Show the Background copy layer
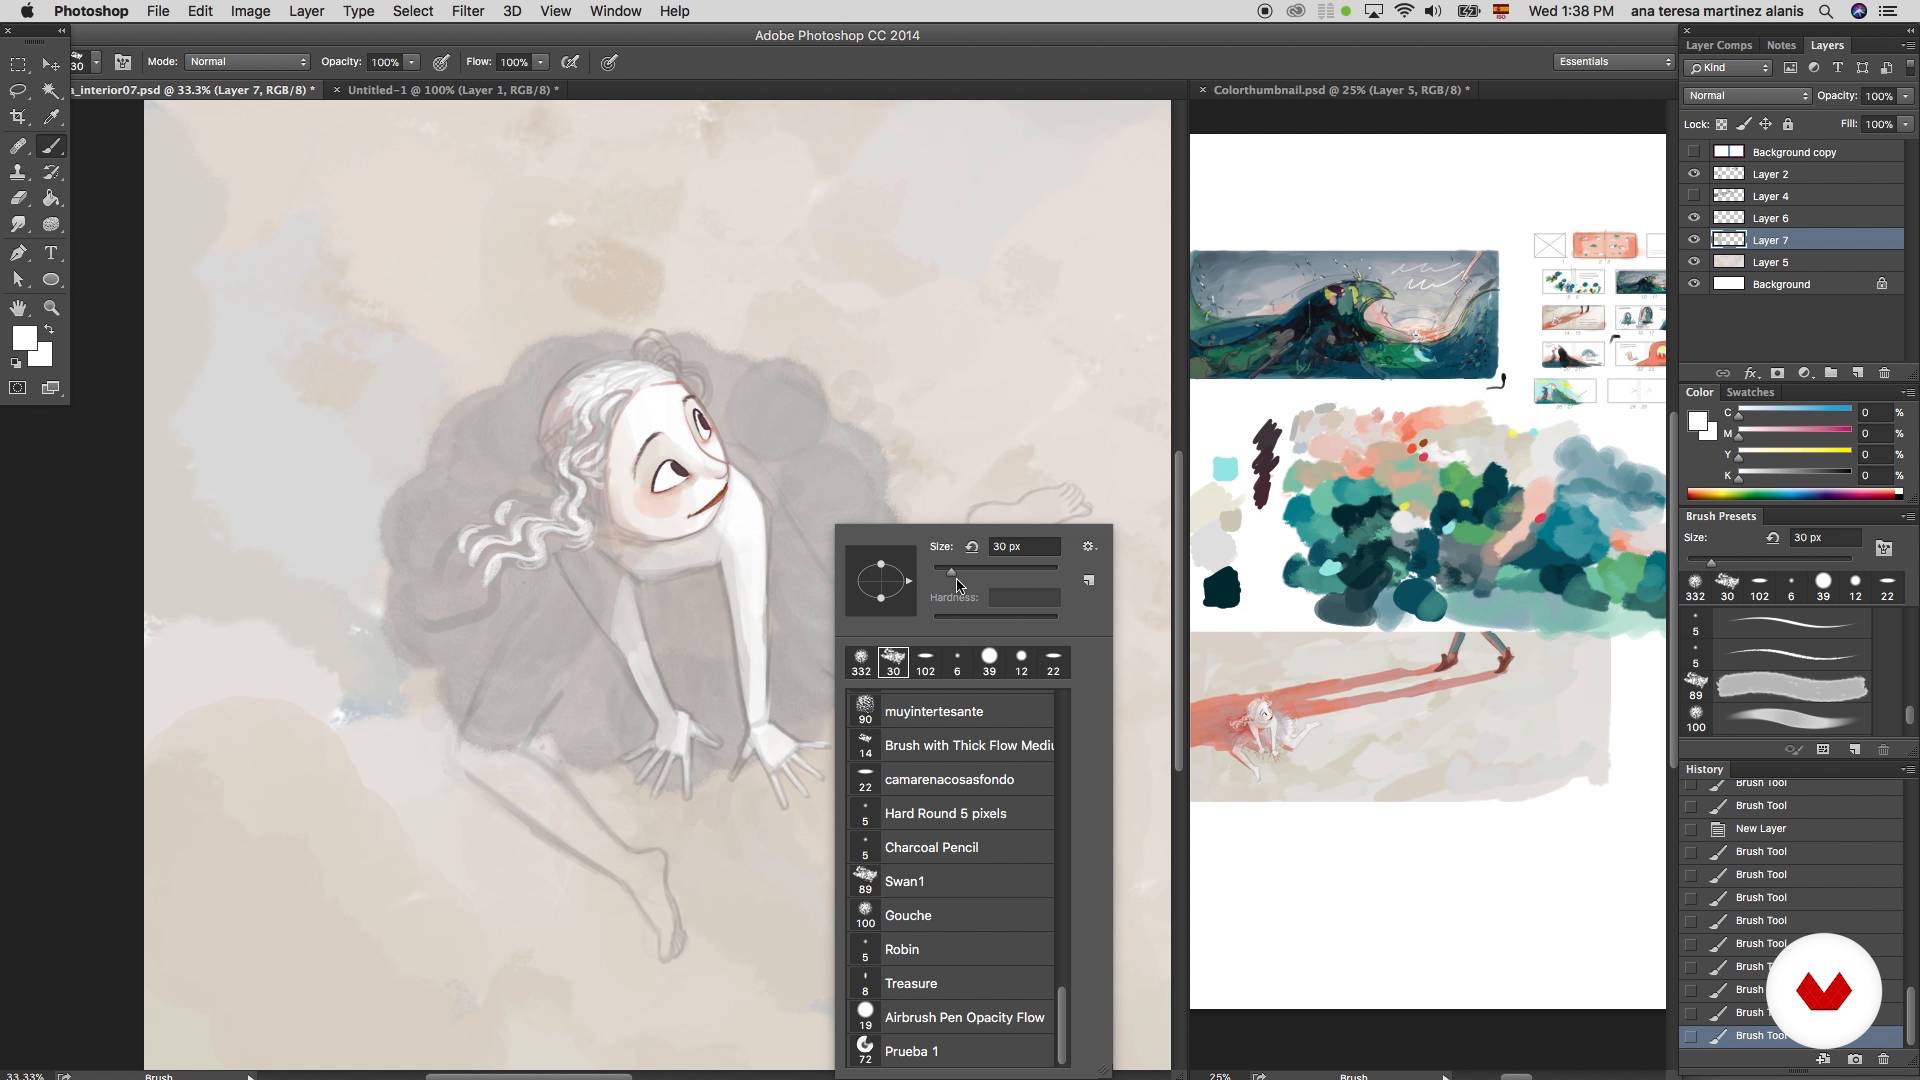 click(1693, 152)
